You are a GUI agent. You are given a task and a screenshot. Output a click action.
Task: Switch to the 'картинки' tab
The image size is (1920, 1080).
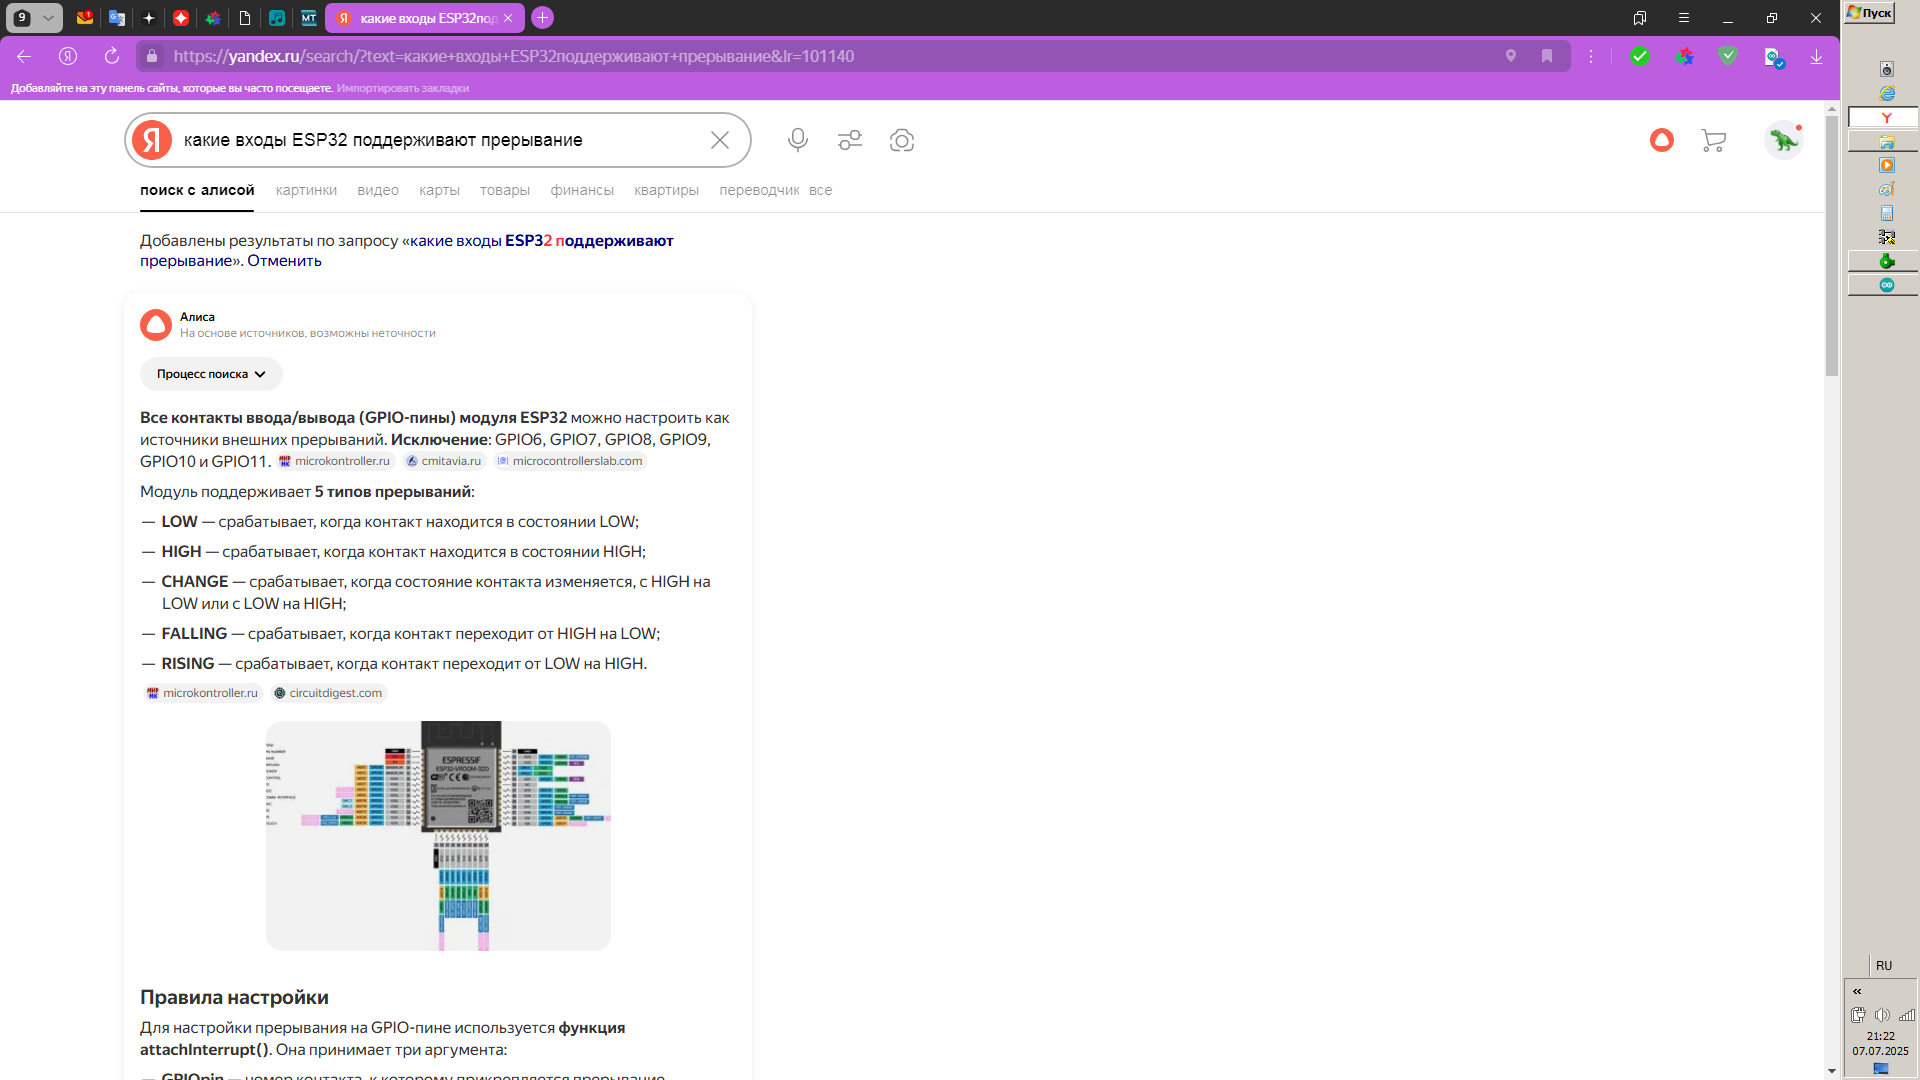tap(306, 190)
